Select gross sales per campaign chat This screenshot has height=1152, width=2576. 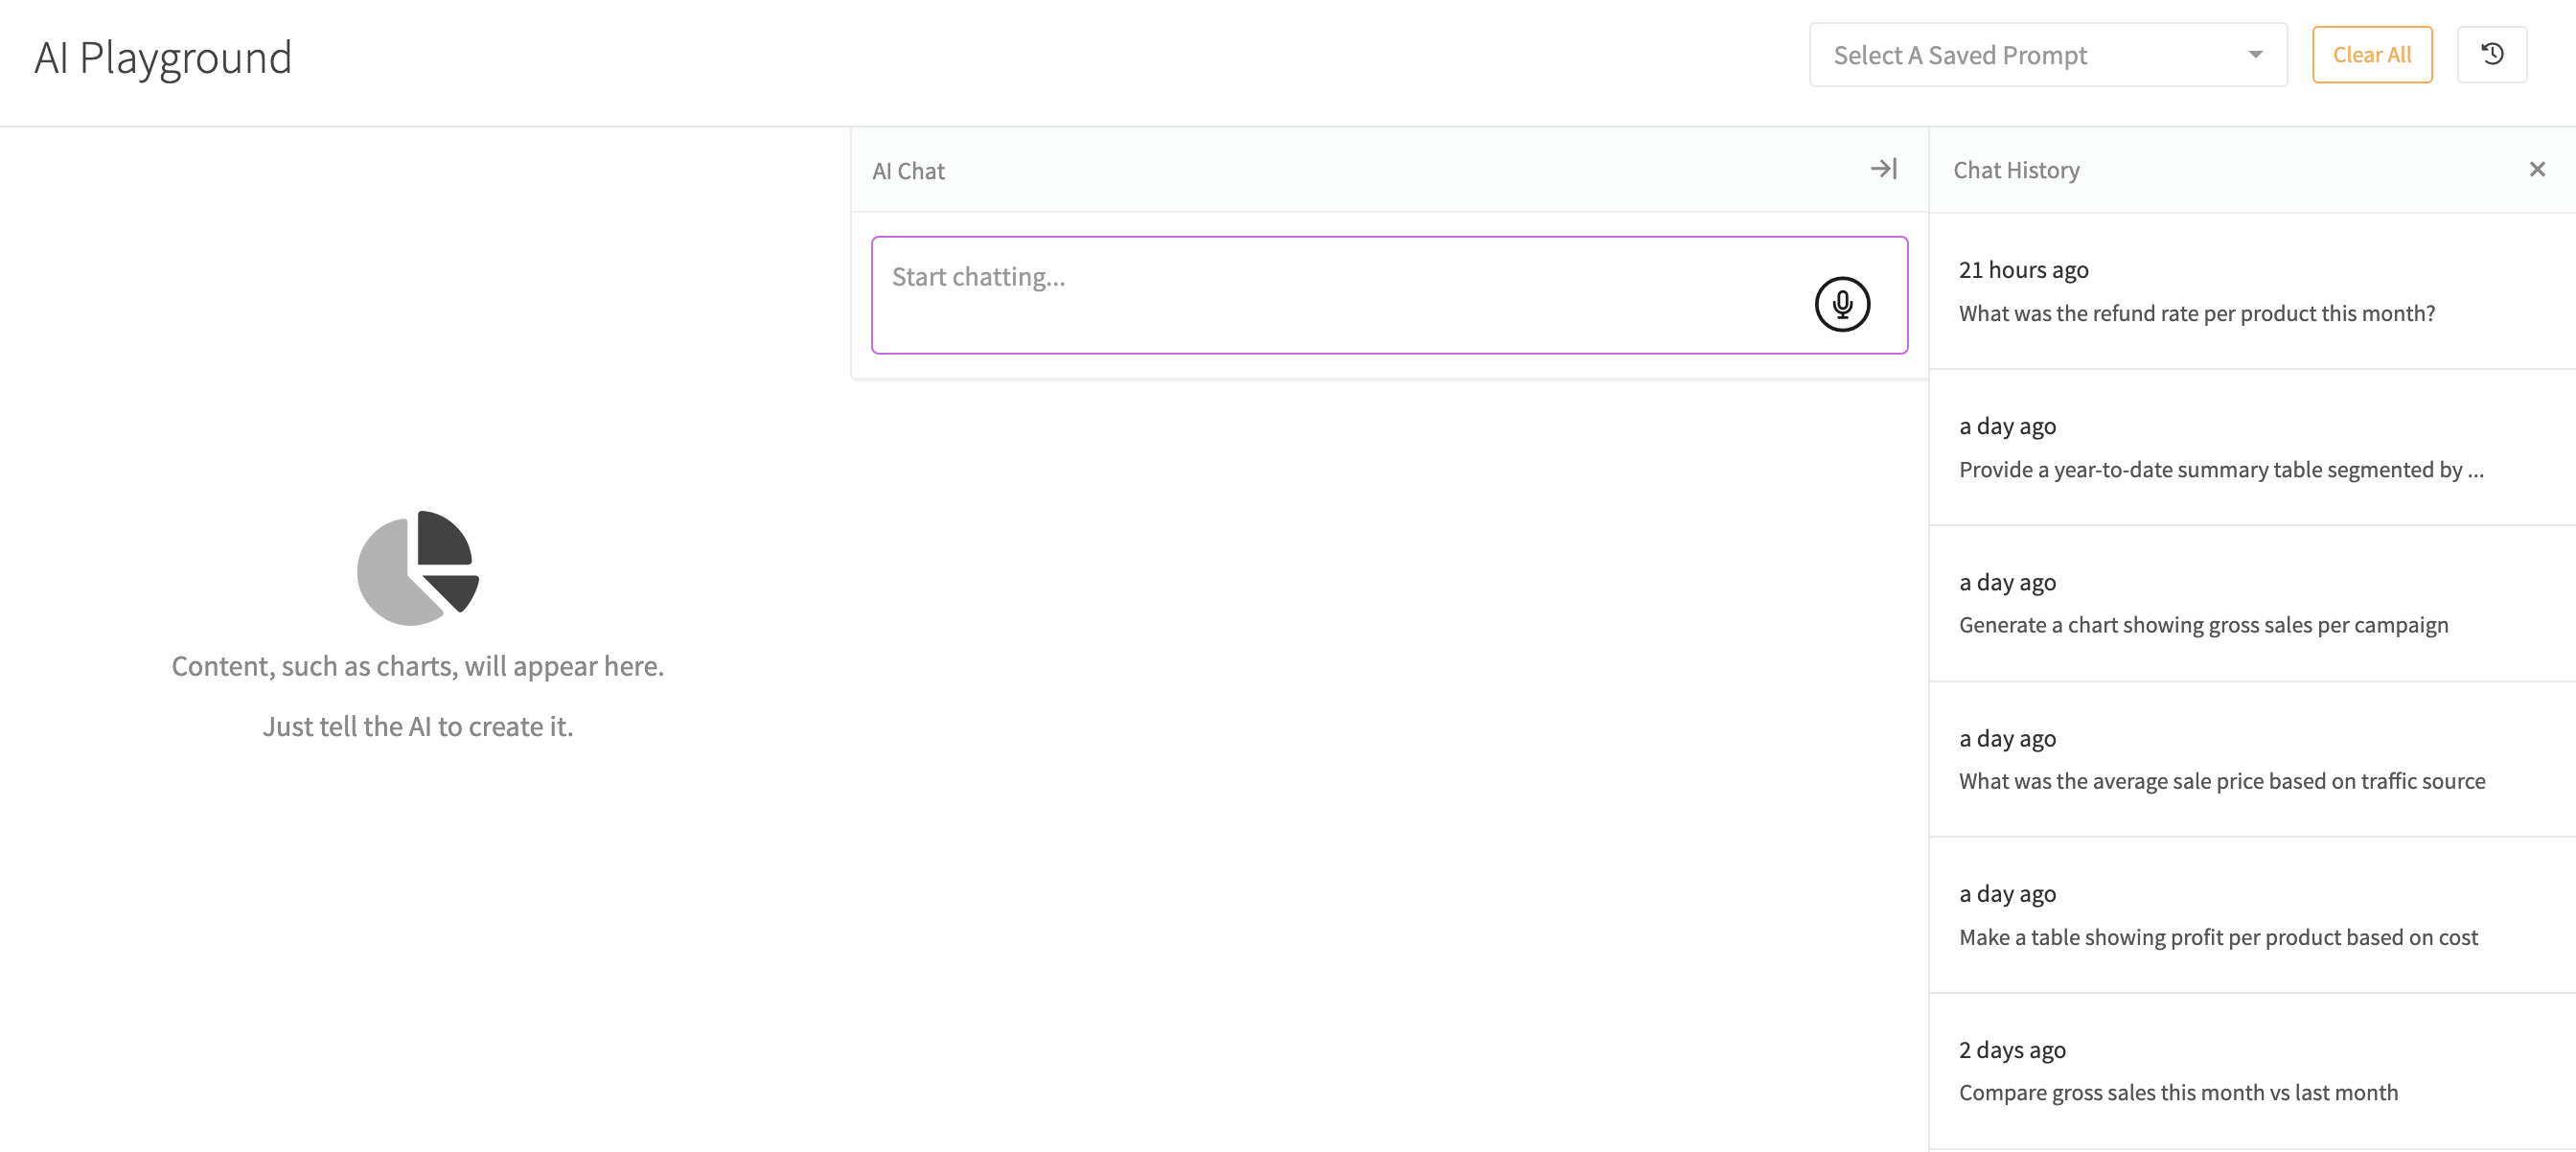tap(2203, 626)
